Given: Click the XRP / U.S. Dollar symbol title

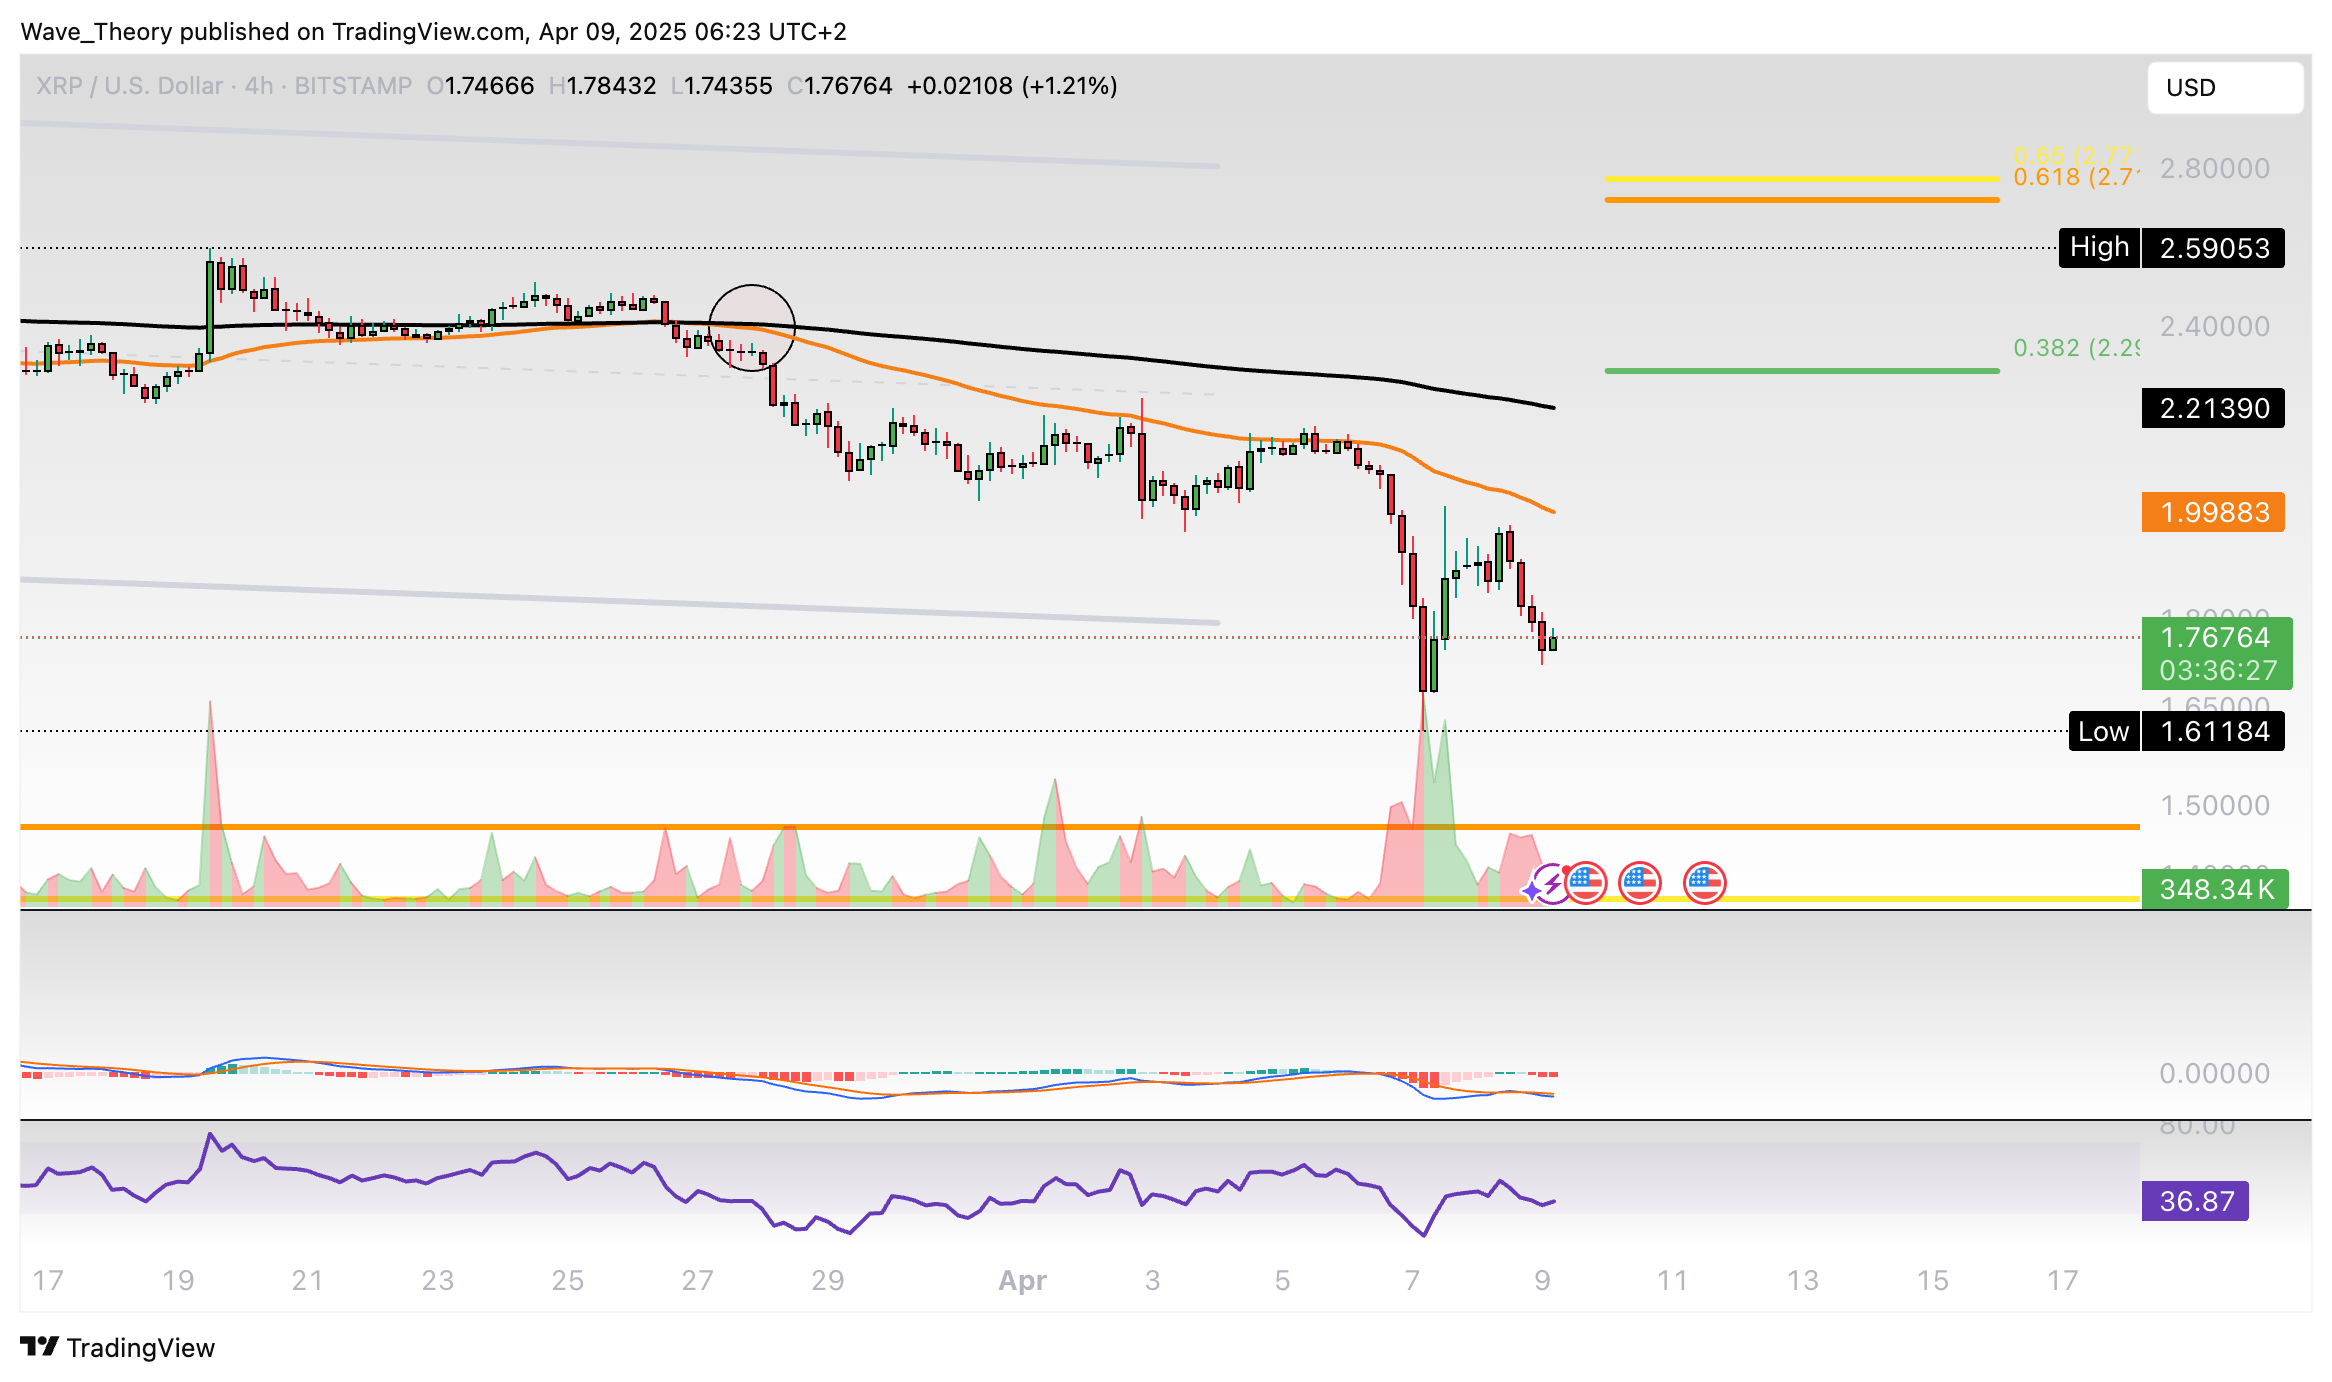Looking at the screenshot, I should pos(130,86).
